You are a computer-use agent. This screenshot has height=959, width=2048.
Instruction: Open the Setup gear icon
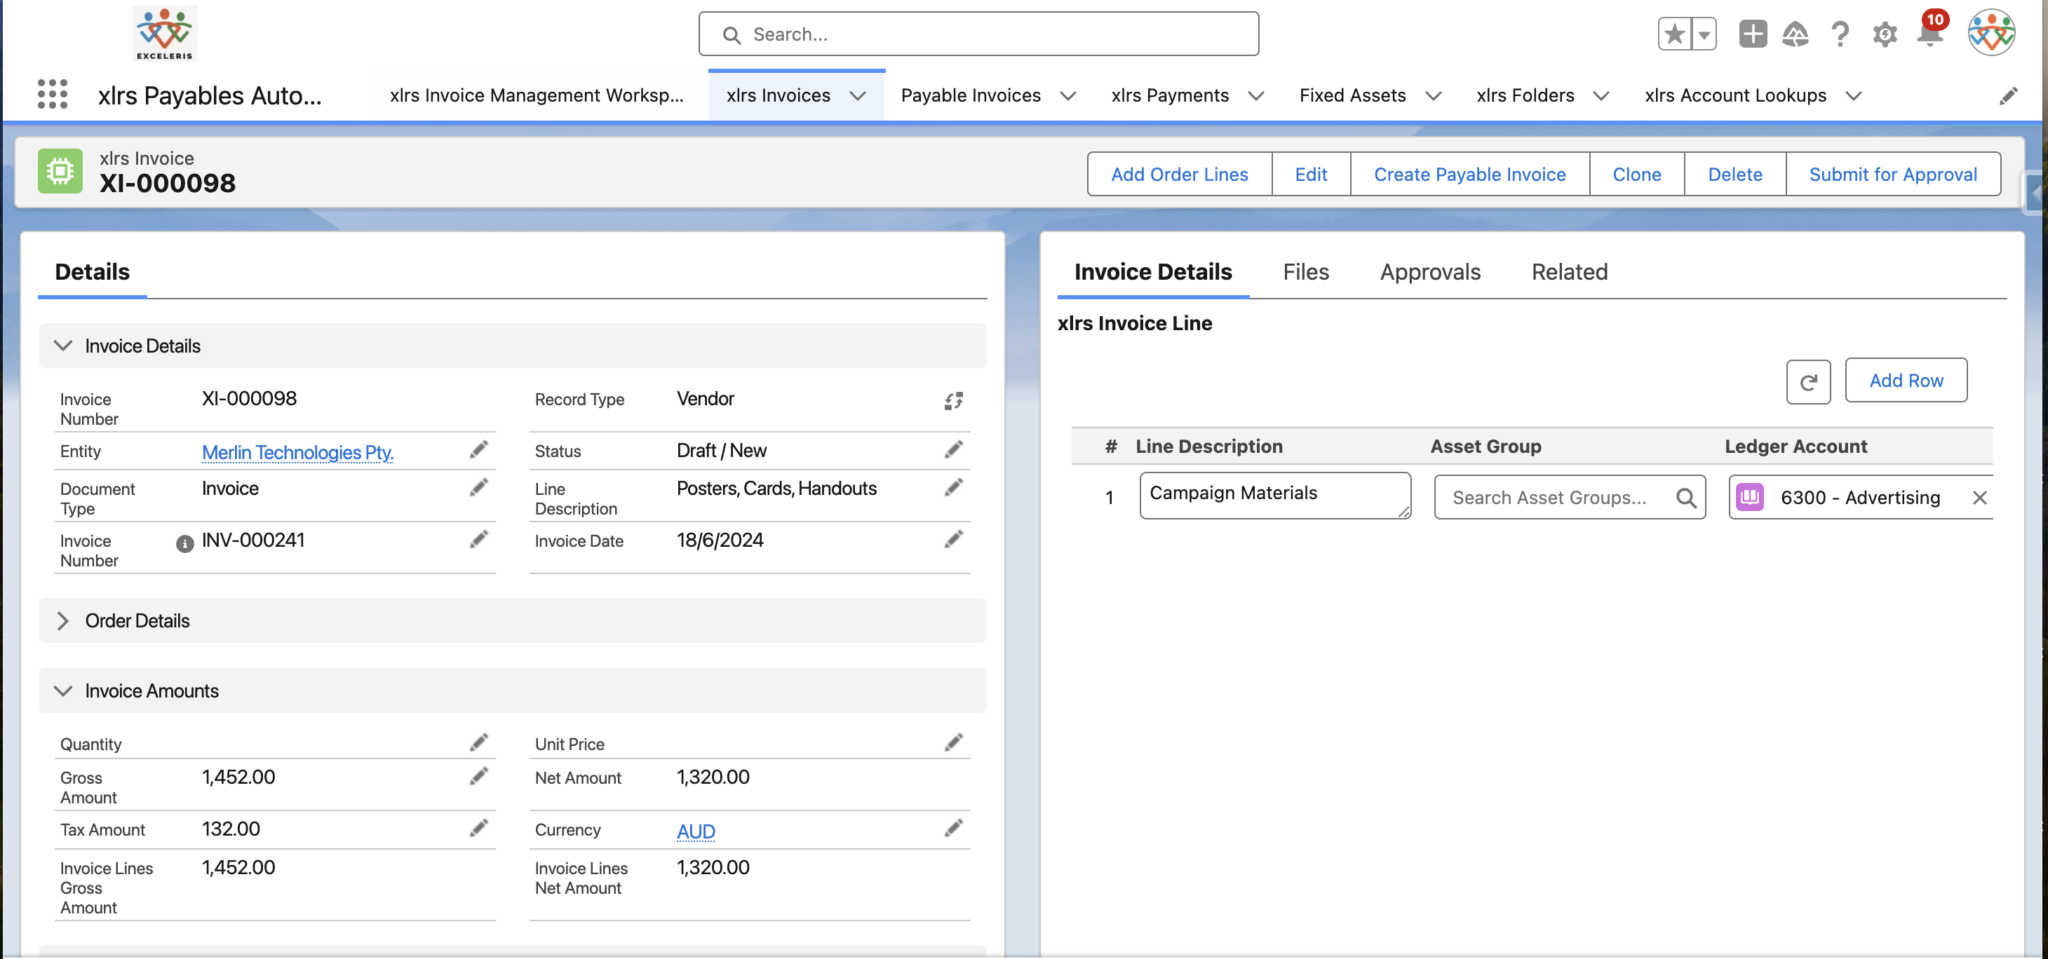pyautogui.click(x=1885, y=33)
